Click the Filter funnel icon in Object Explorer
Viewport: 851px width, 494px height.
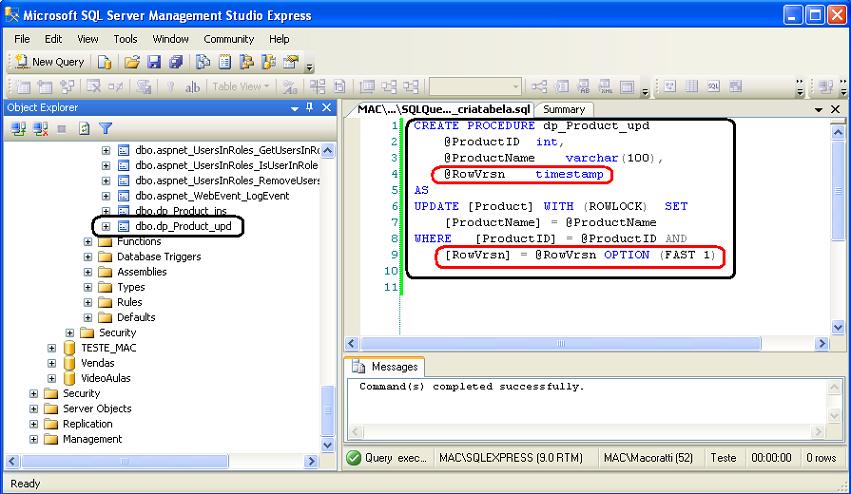(x=105, y=128)
